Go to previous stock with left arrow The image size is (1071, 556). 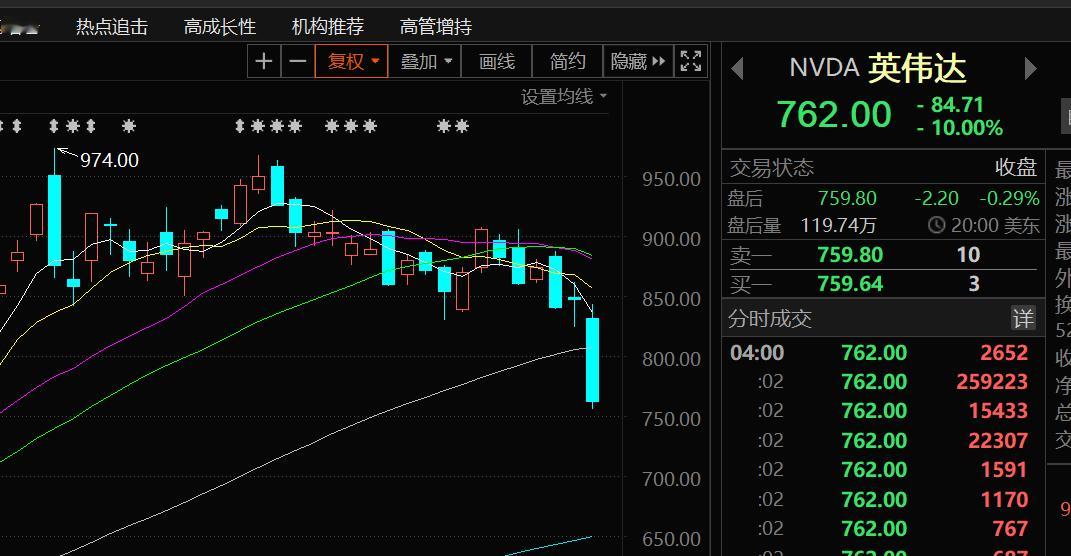pyautogui.click(x=737, y=68)
